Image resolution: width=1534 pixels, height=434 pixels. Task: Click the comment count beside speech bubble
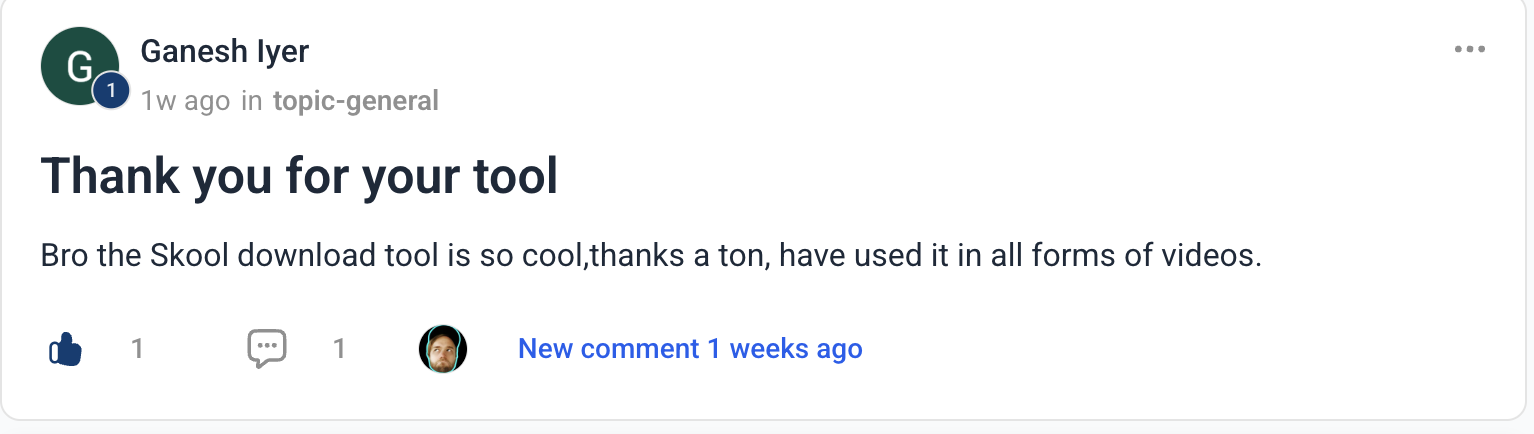(339, 349)
